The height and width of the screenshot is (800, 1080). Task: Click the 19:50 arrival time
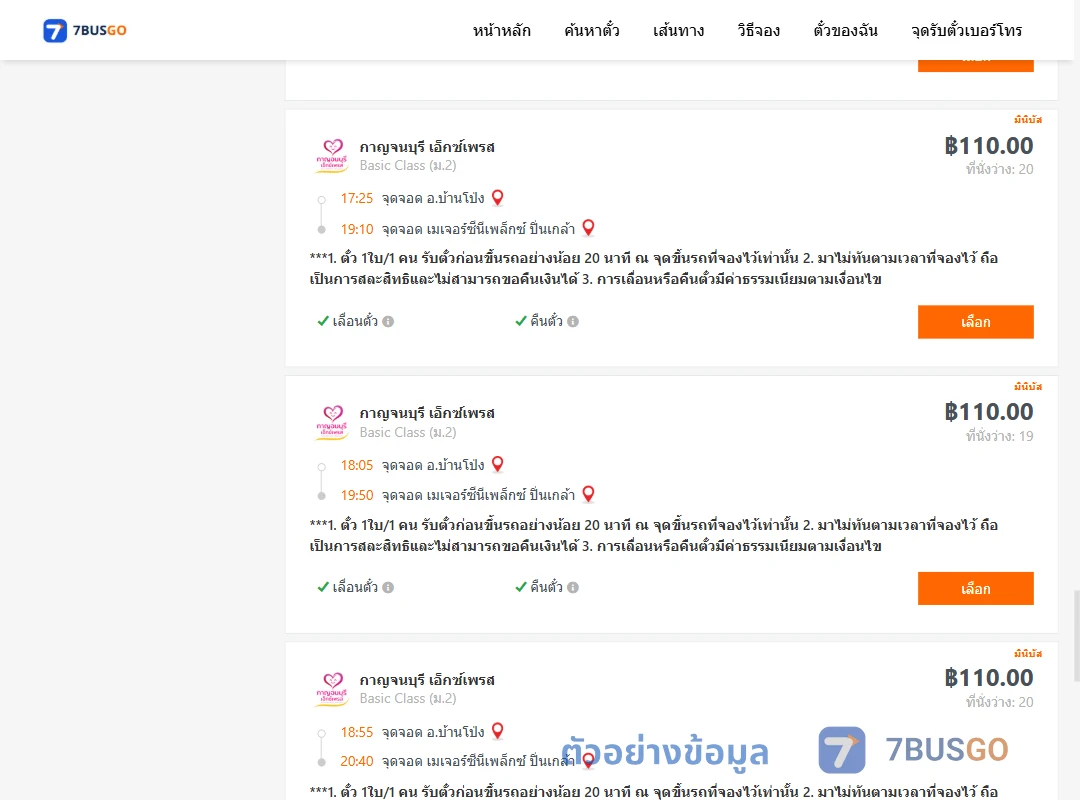[357, 495]
